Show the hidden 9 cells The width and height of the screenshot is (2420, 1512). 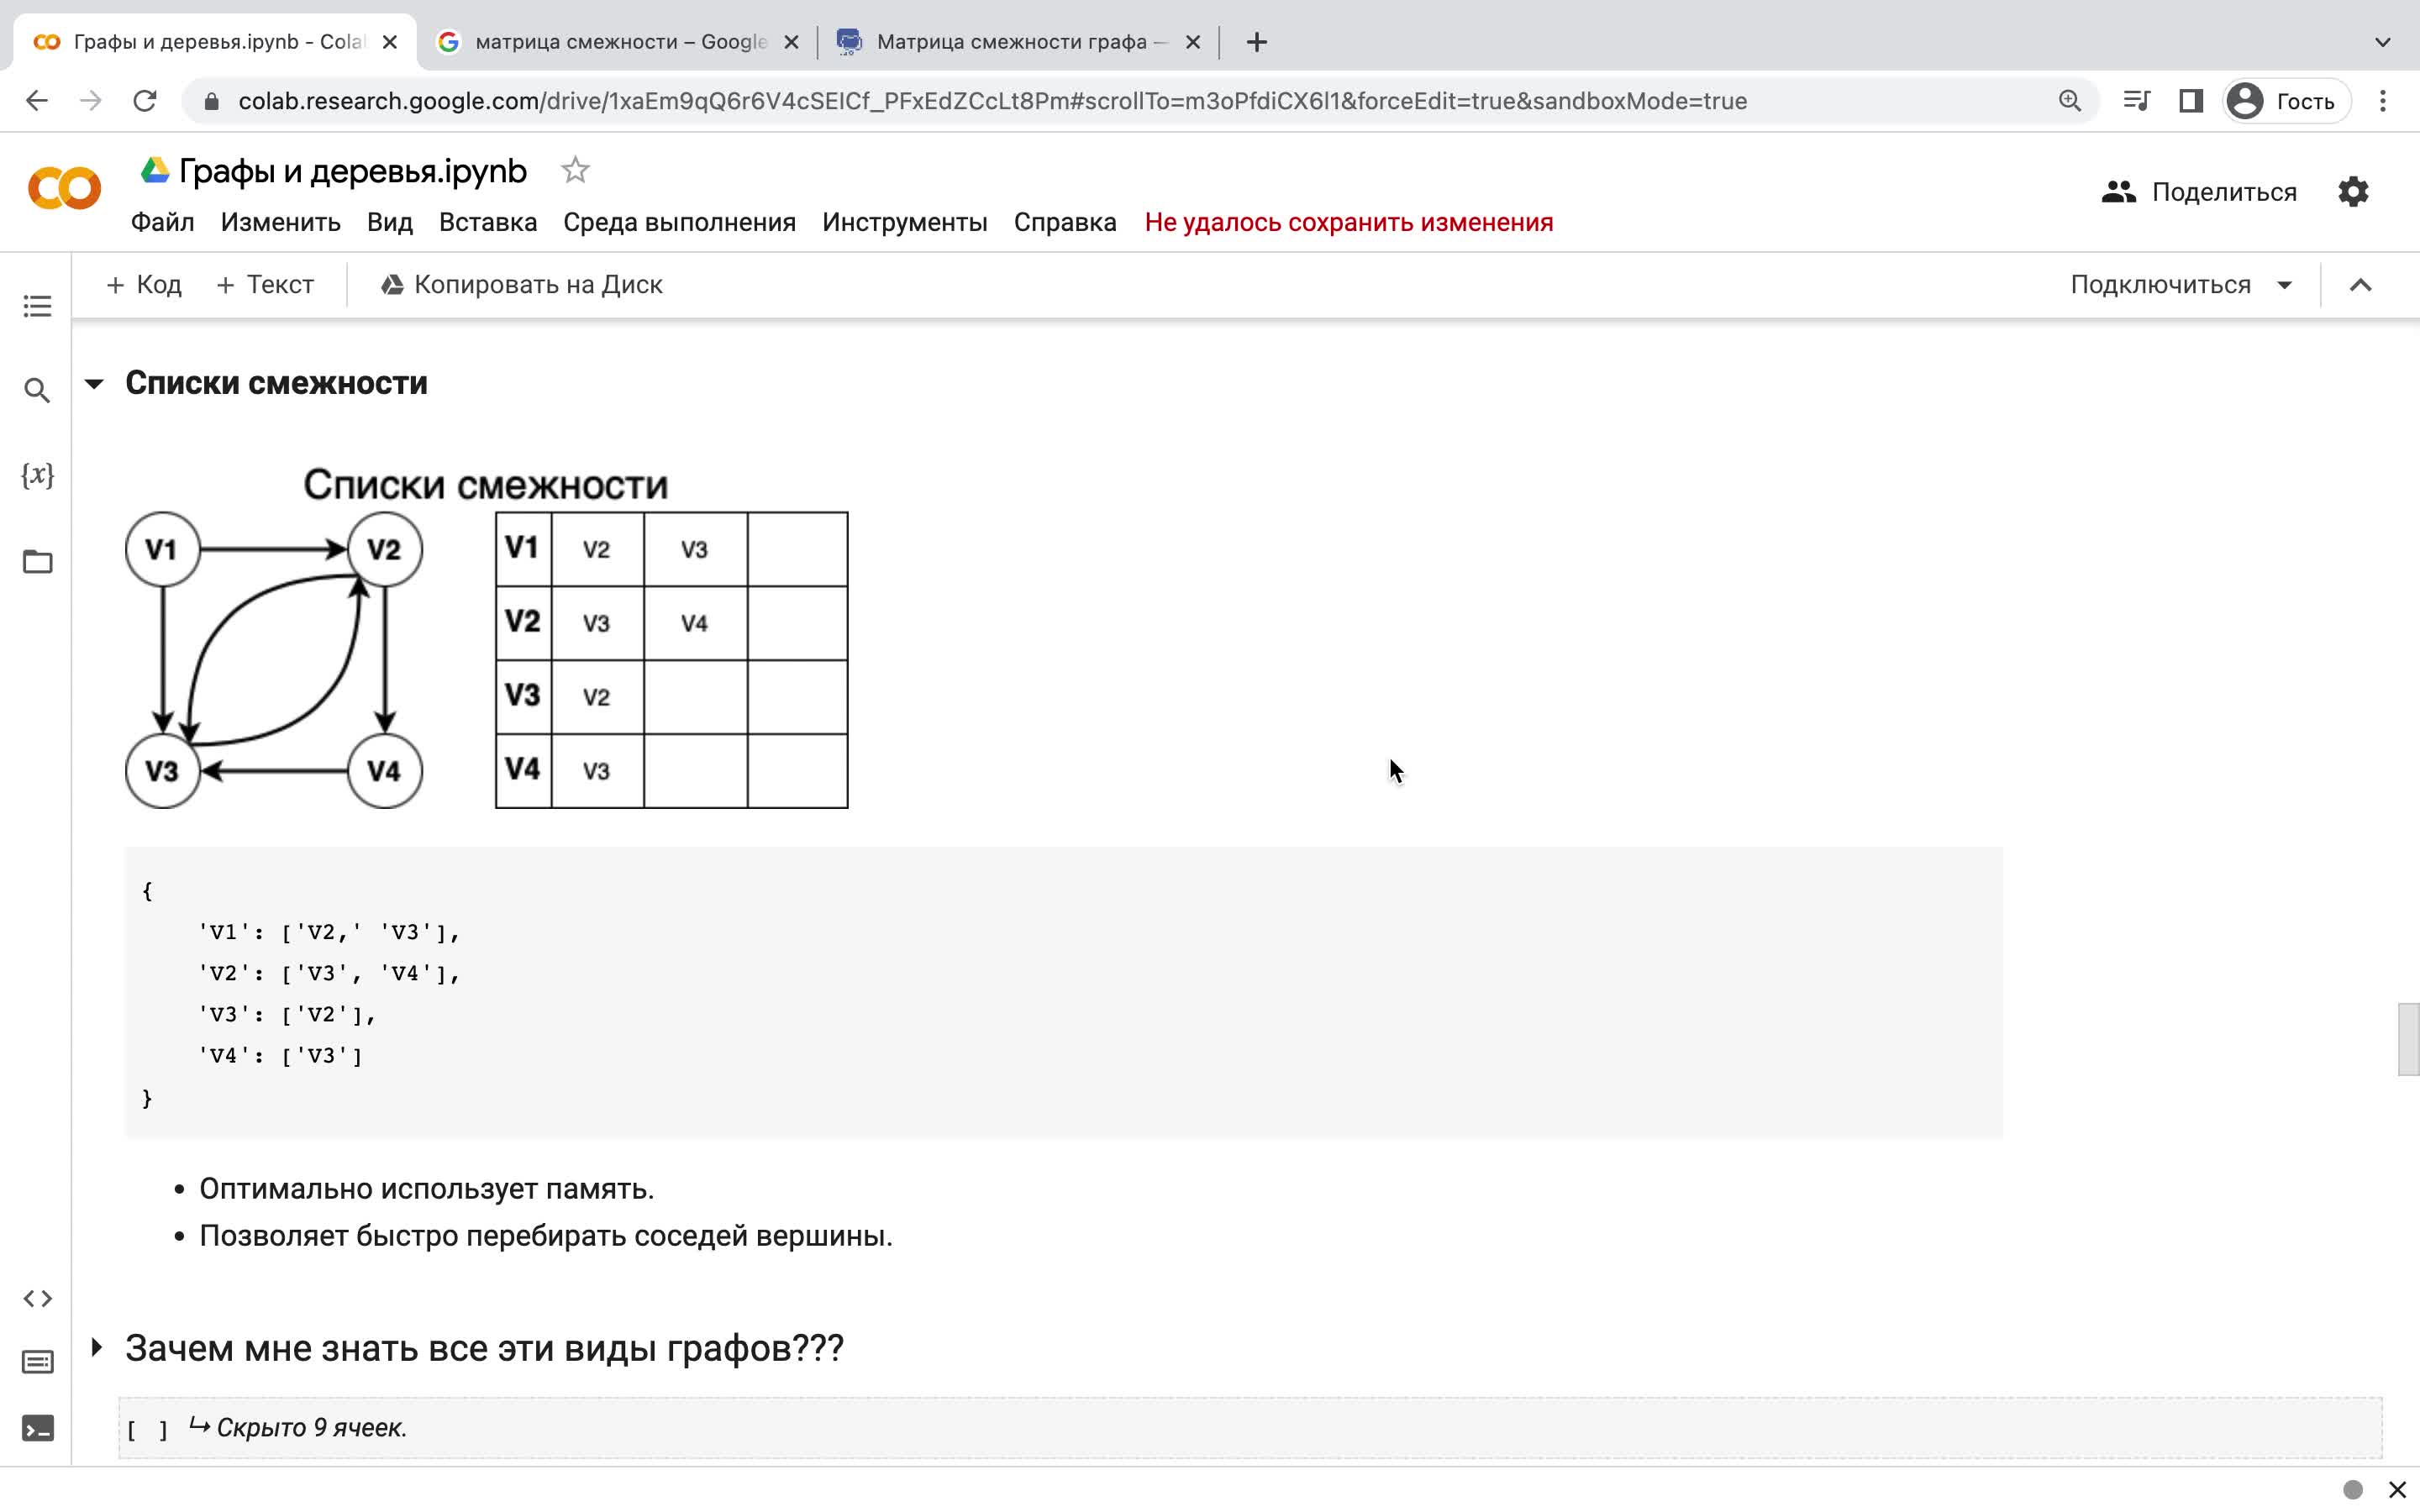pyautogui.click(x=311, y=1427)
